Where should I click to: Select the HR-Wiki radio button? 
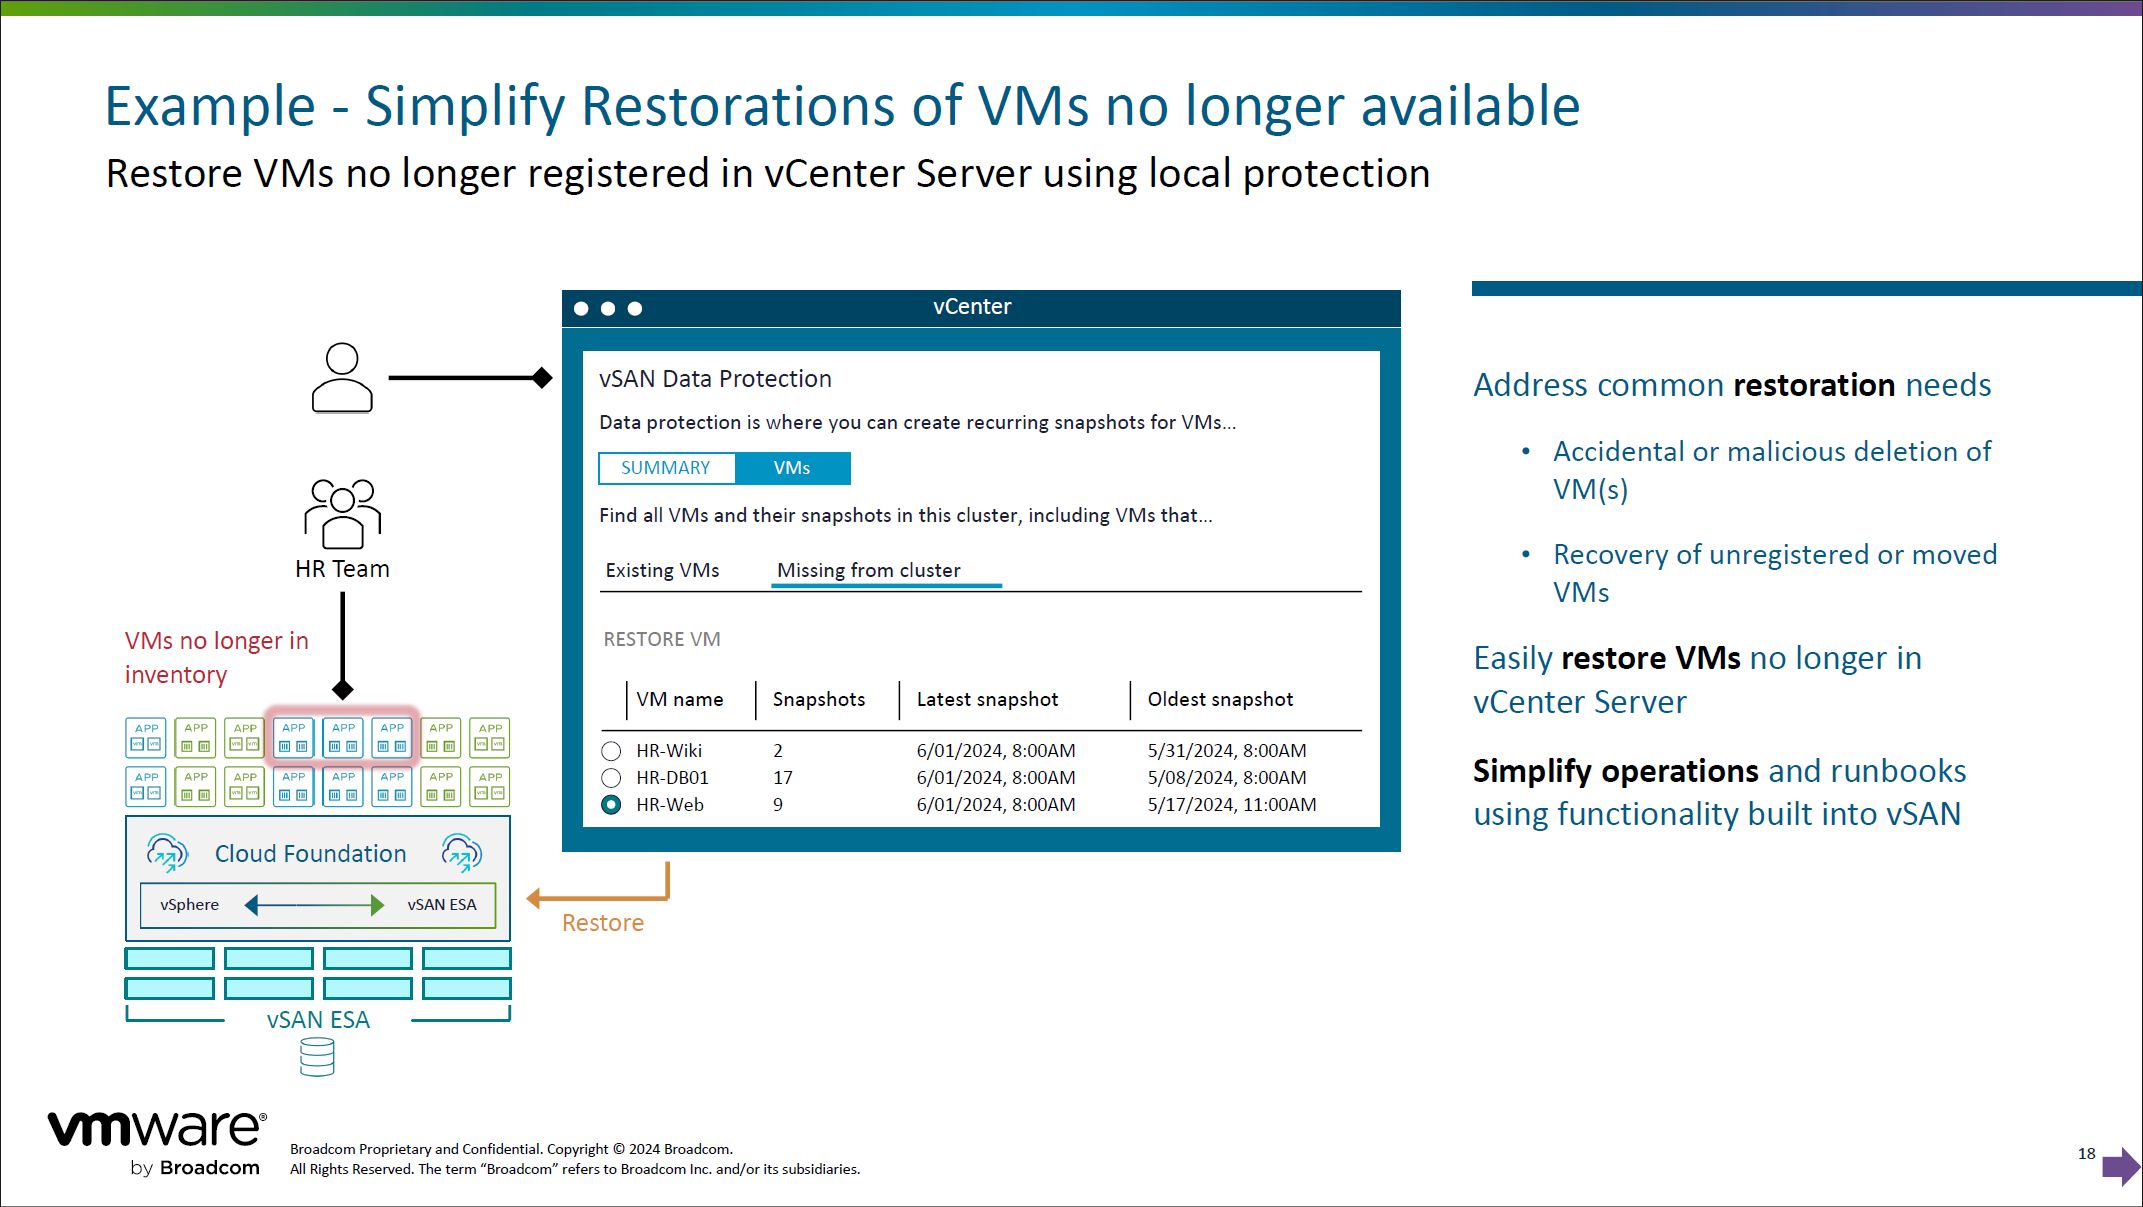coord(611,751)
